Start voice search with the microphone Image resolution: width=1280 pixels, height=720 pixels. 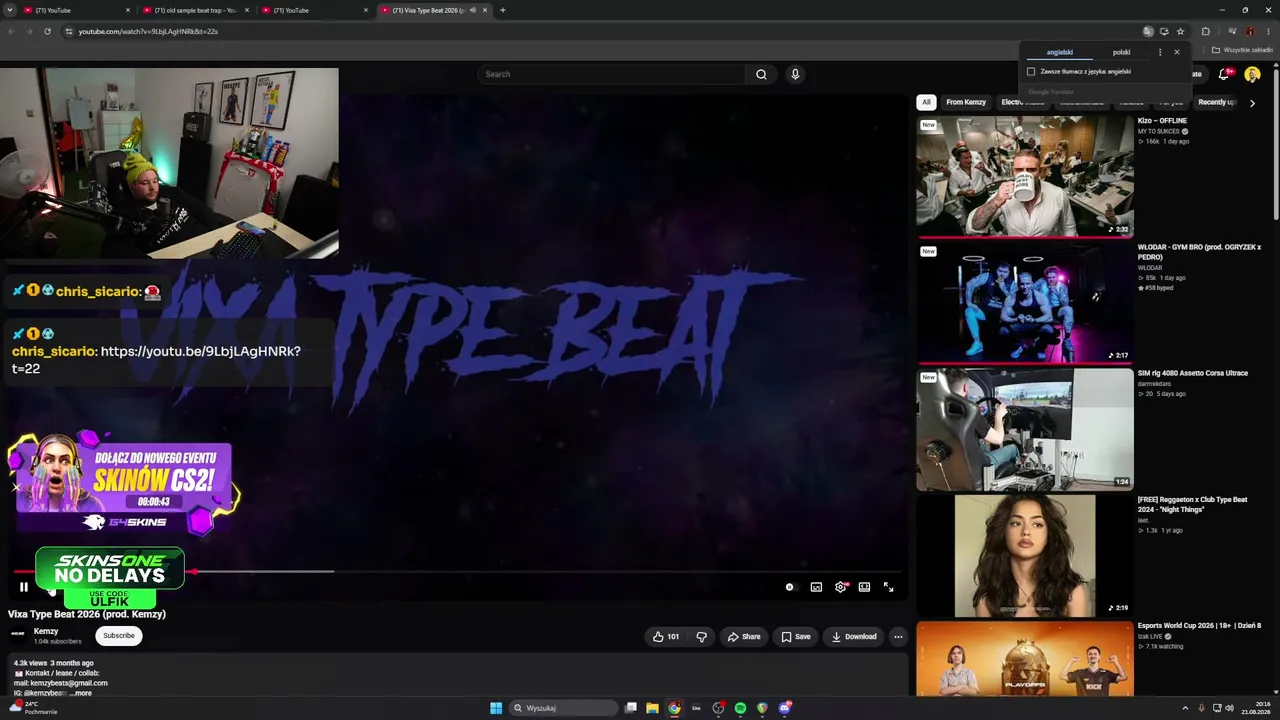click(795, 74)
